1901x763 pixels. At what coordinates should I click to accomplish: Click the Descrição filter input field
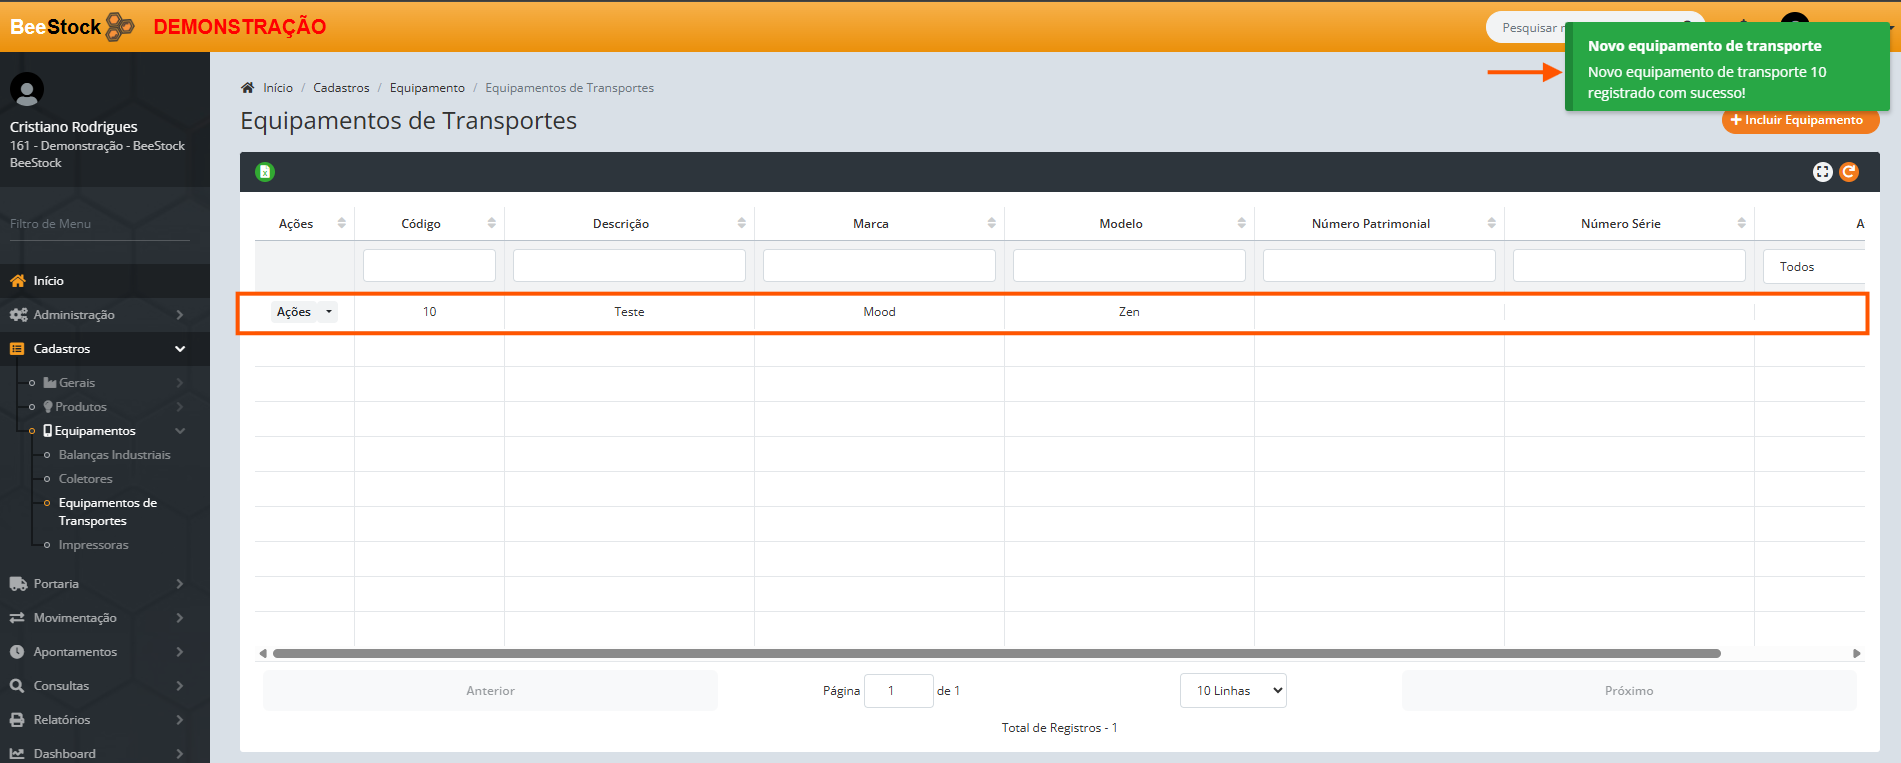coord(629,266)
